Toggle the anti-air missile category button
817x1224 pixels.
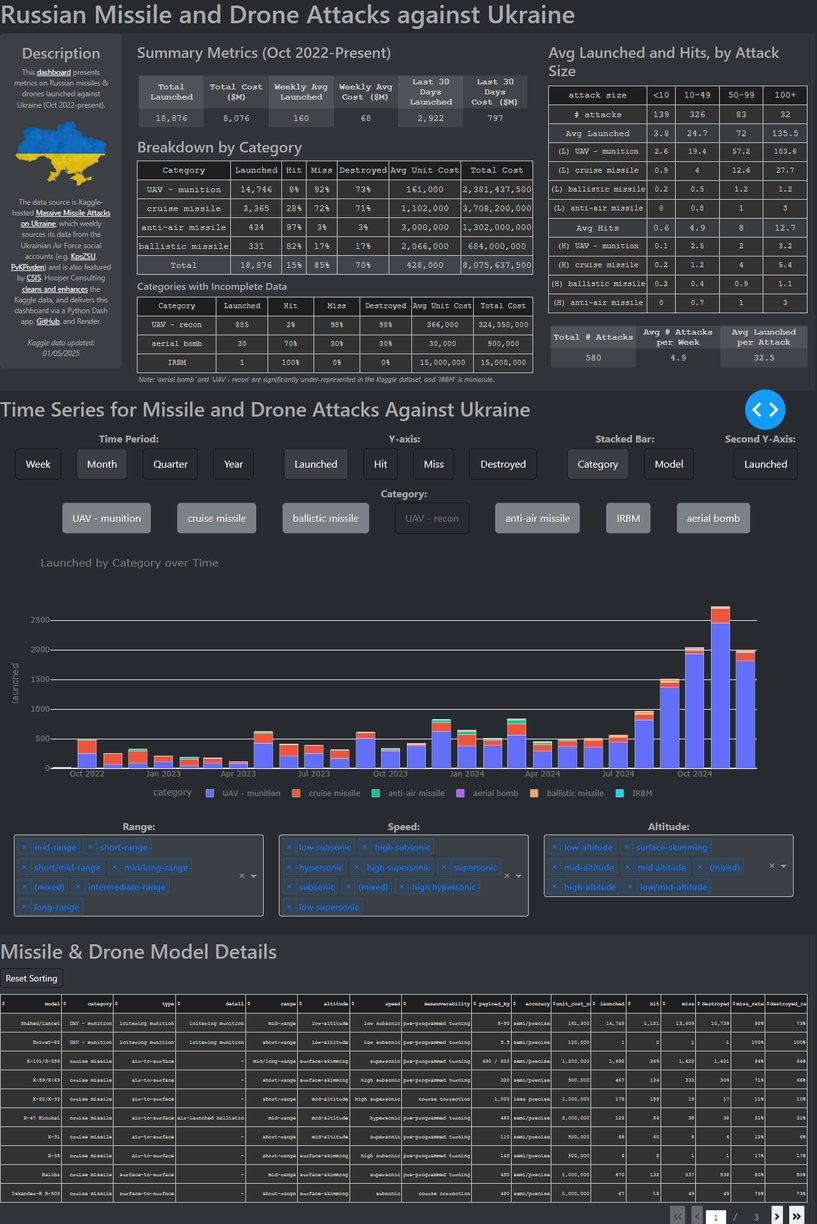click(x=537, y=518)
